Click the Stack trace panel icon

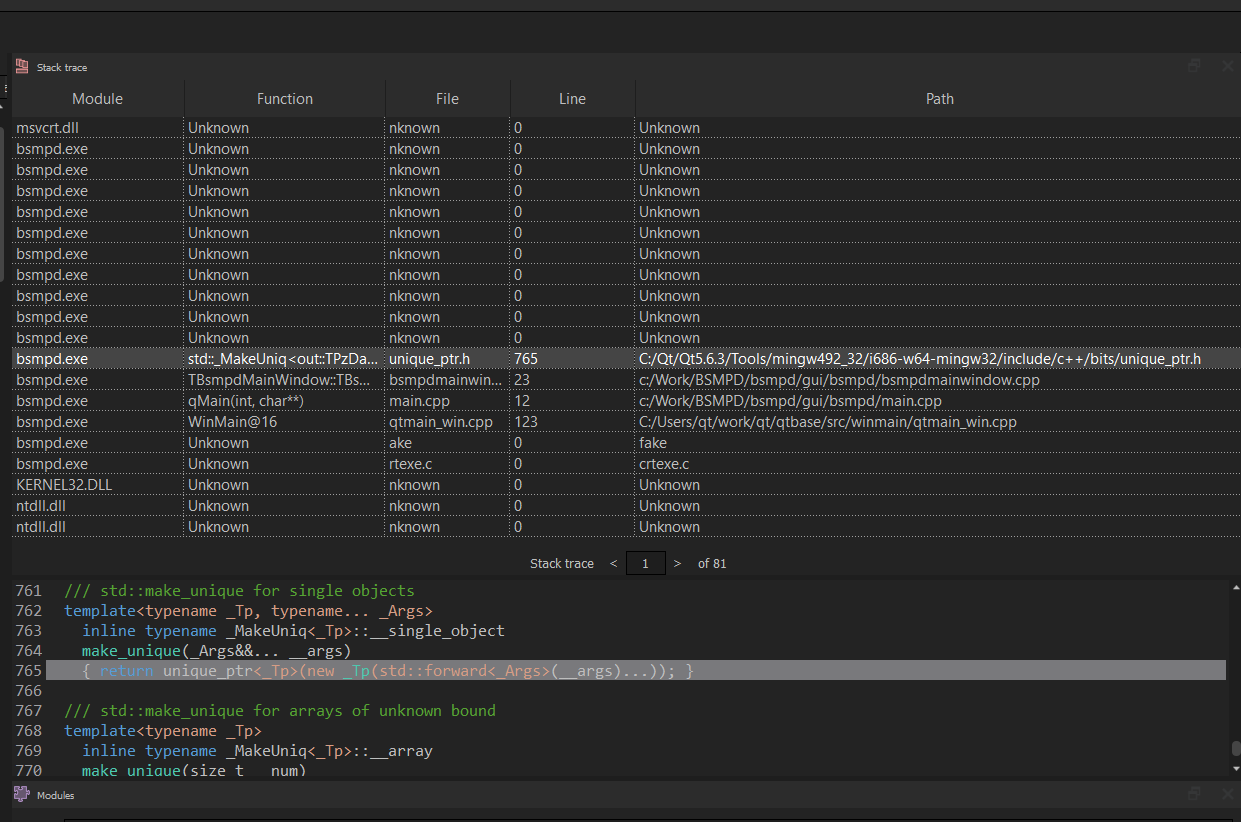[x=20, y=66]
